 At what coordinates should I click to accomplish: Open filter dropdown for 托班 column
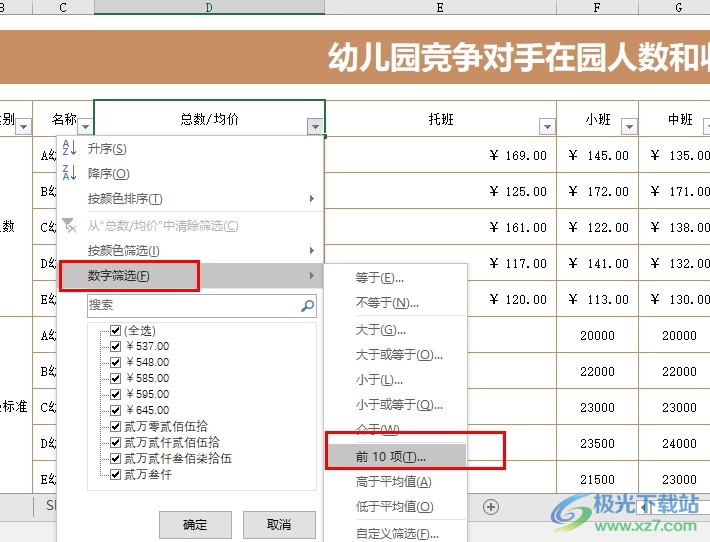point(547,126)
